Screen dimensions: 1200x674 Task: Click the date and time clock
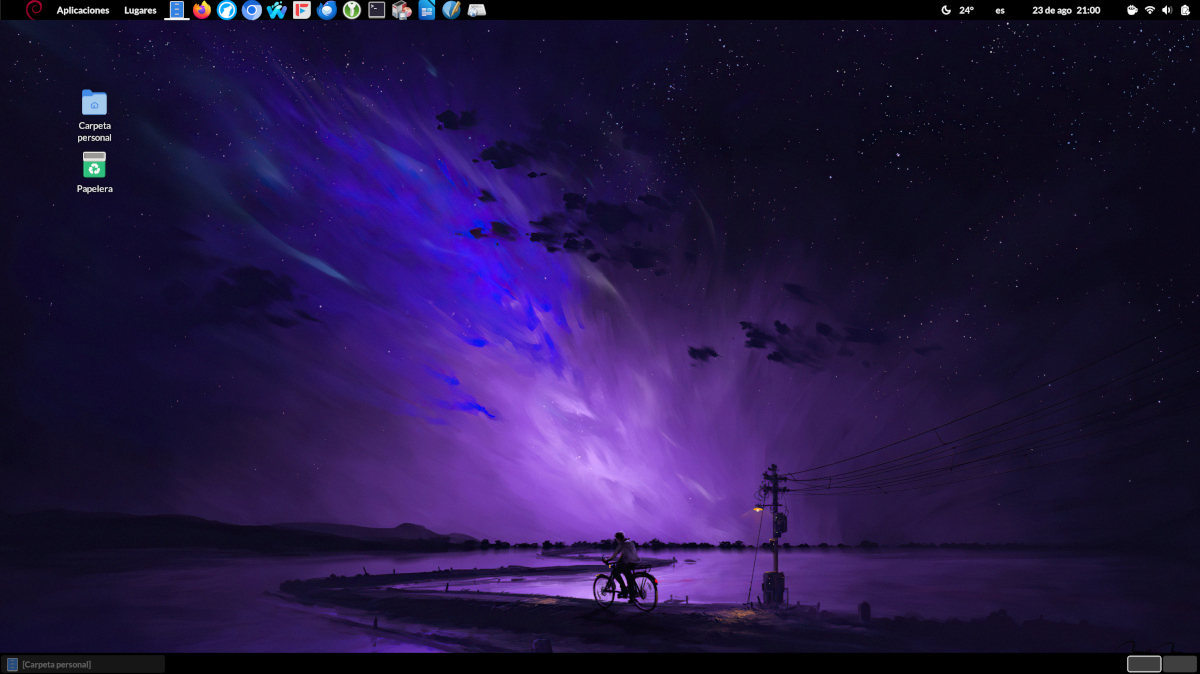(1066, 10)
